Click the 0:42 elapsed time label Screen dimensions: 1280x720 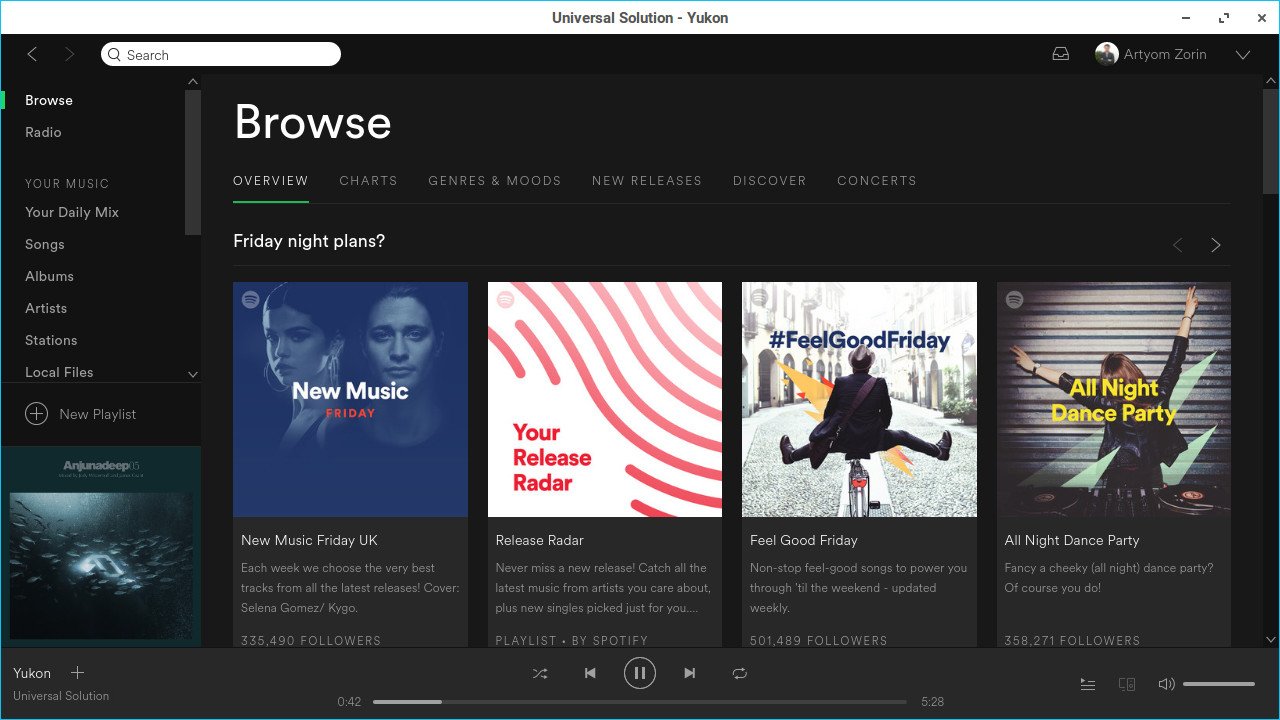pyautogui.click(x=349, y=702)
